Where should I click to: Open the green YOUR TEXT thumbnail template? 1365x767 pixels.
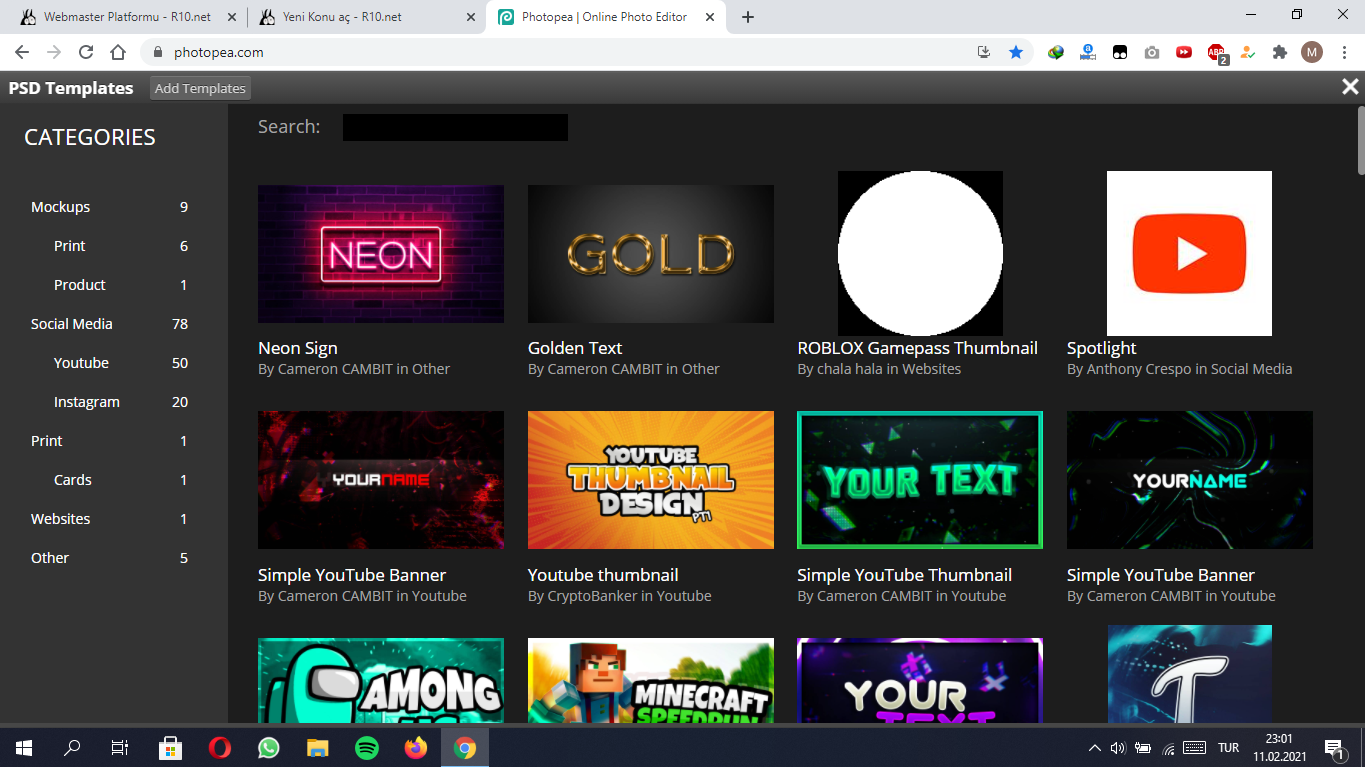point(920,480)
